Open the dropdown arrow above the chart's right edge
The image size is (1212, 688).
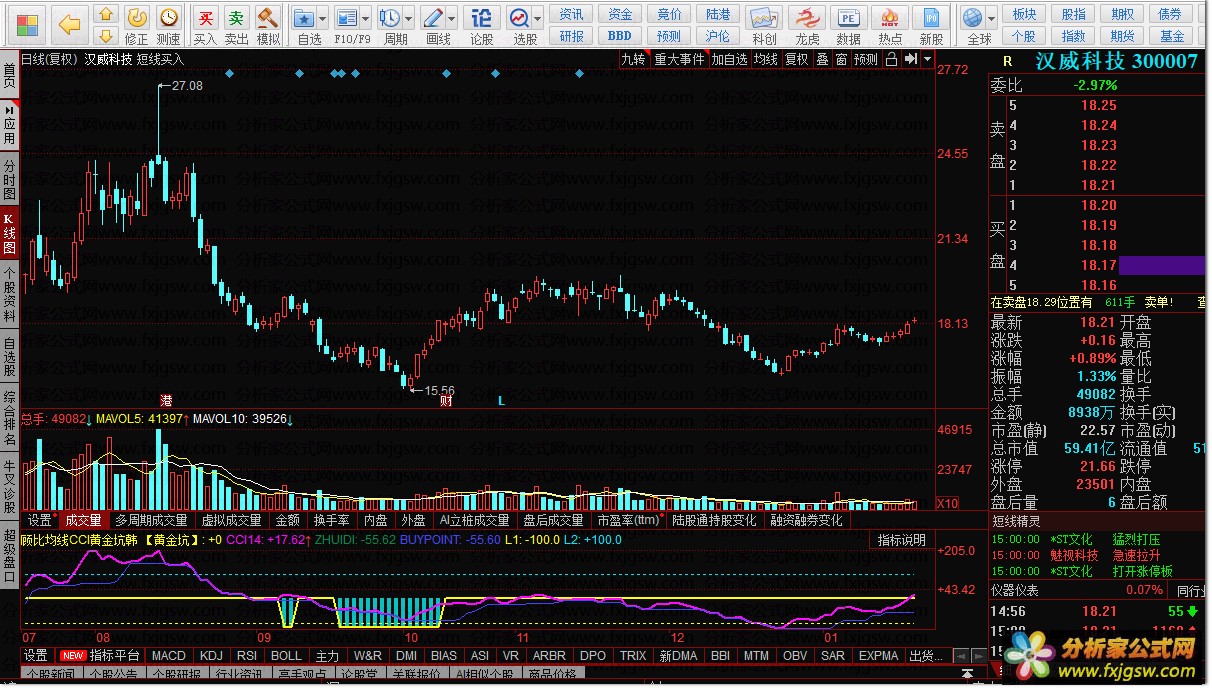point(927,59)
